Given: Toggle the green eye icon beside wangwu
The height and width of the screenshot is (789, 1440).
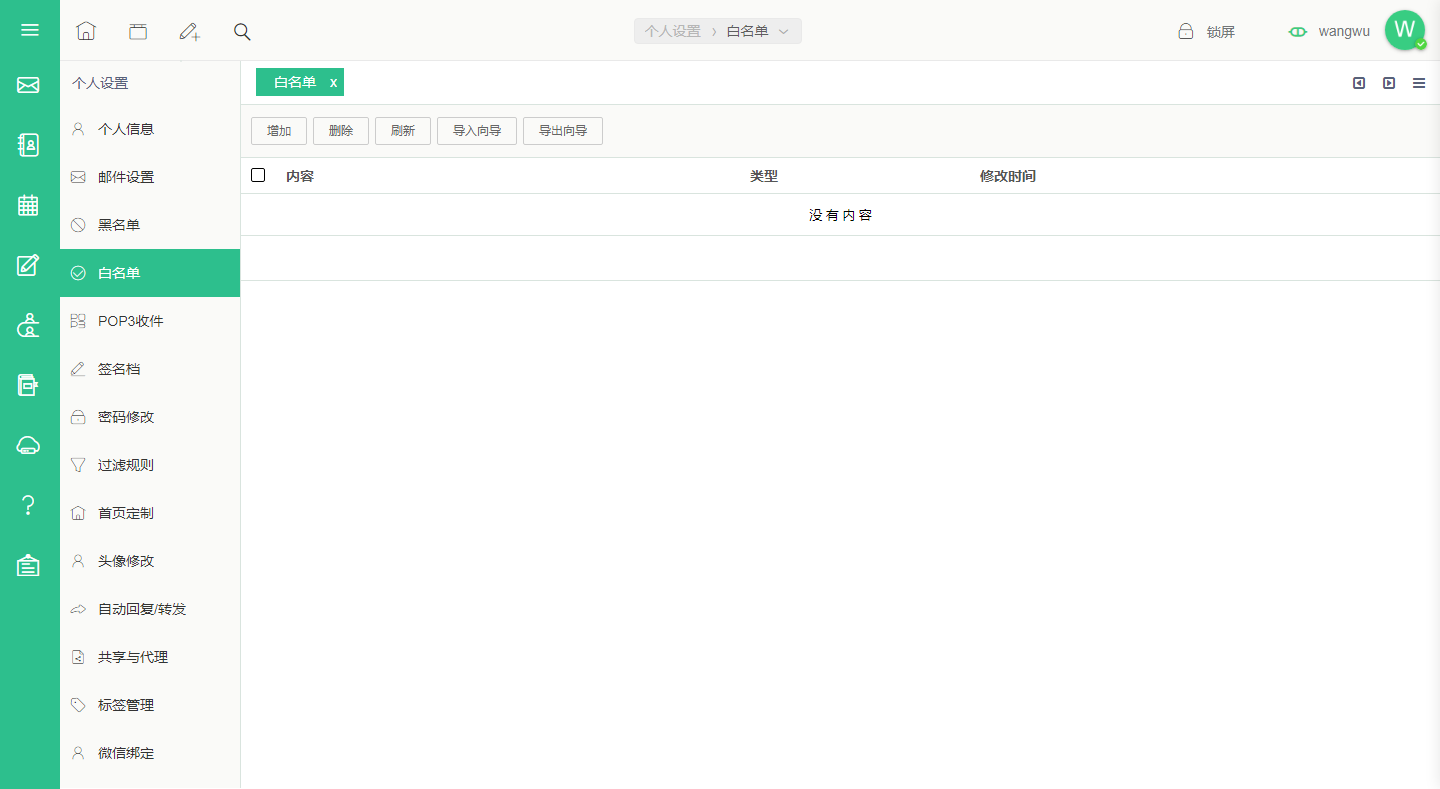Looking at the screenshot, I should pyautogui.click(x=1298, y=32).
